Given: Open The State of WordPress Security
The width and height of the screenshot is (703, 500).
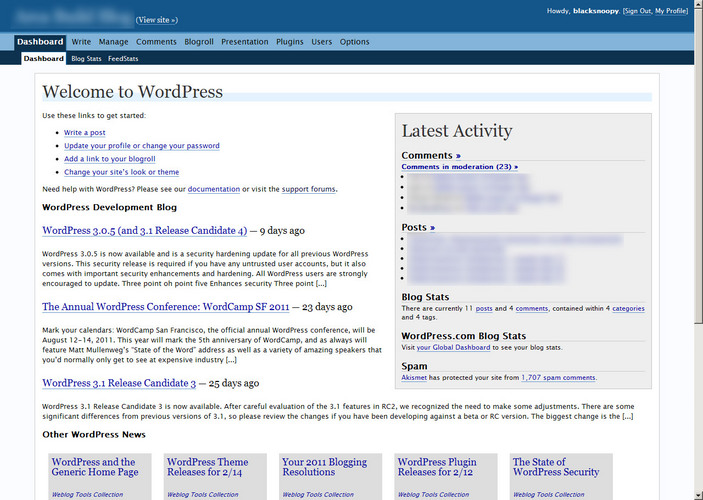Looking at the screenshot, I should (x=556, y=467).
